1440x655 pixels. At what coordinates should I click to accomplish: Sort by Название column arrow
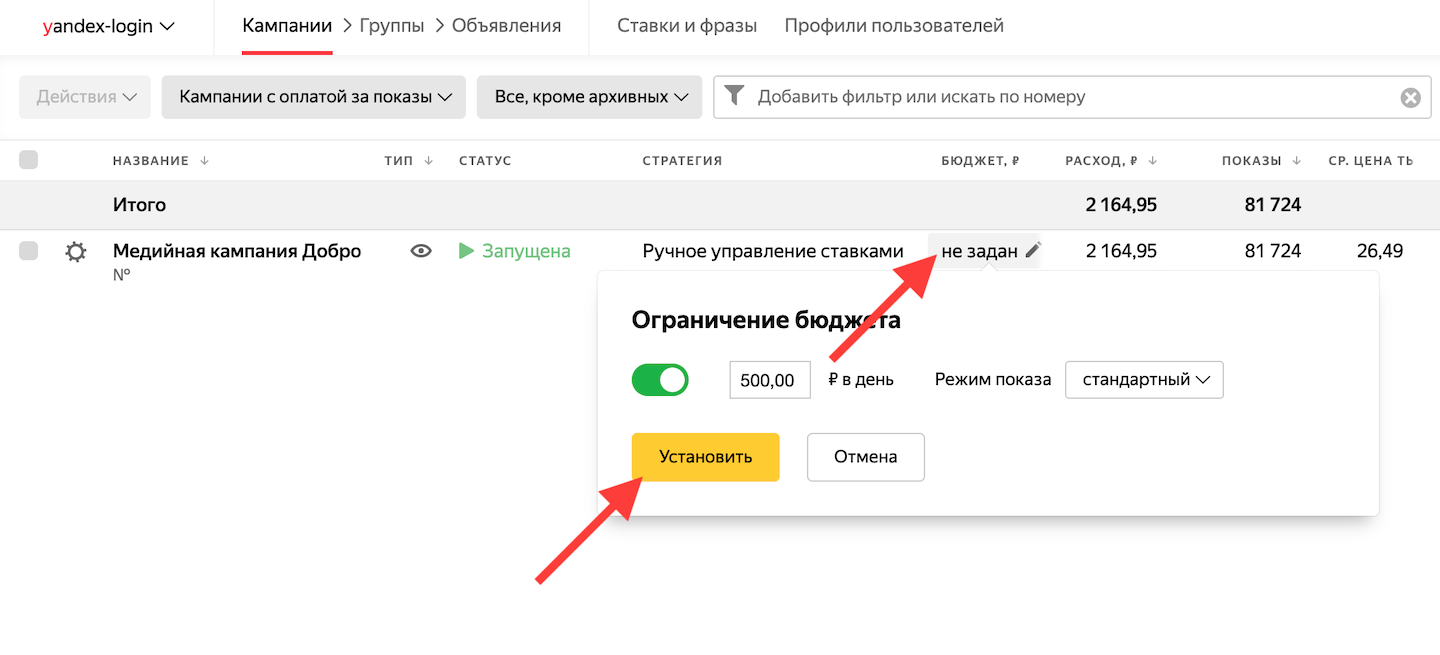[205, 161]
